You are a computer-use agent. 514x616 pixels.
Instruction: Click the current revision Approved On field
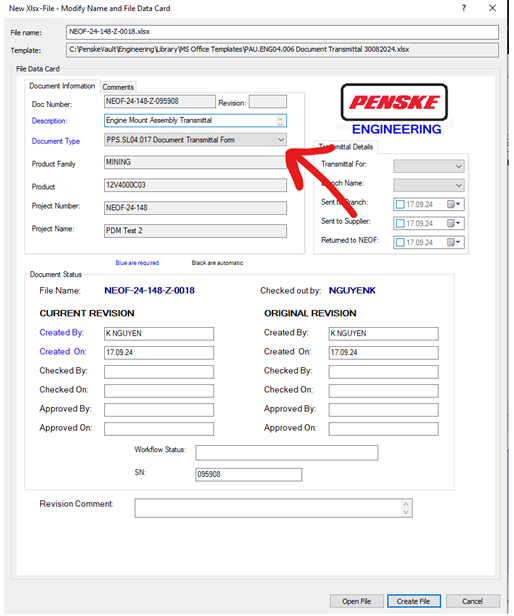(159, 429)
